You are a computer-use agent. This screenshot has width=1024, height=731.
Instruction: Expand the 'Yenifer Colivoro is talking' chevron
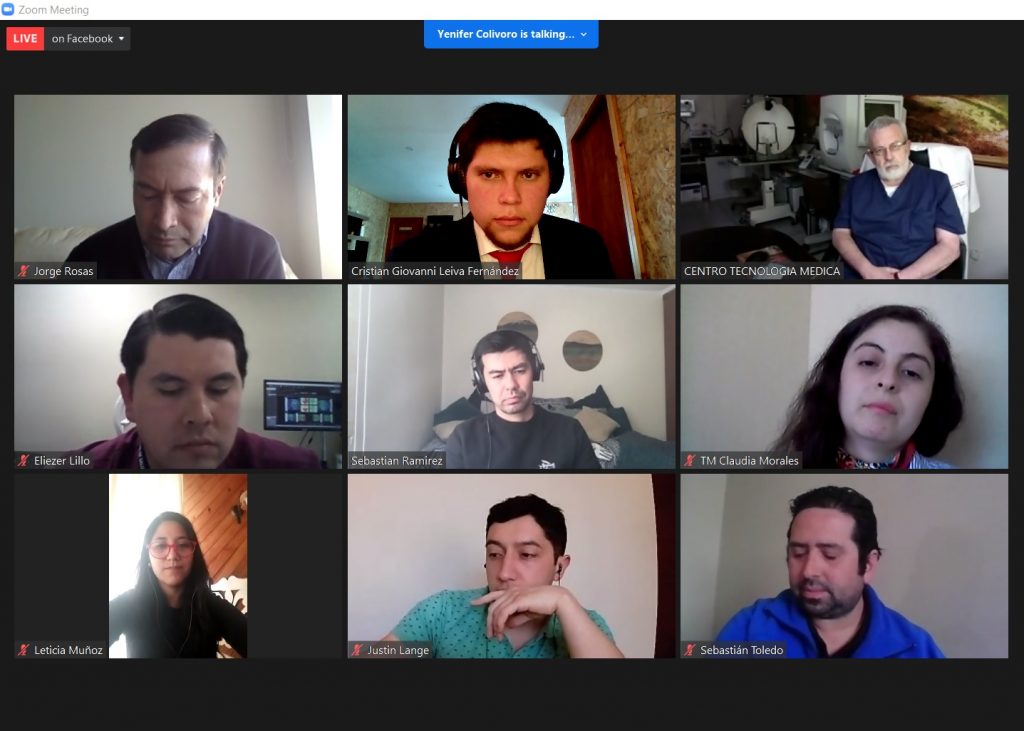pyautogui.click(x=584, y=34)
